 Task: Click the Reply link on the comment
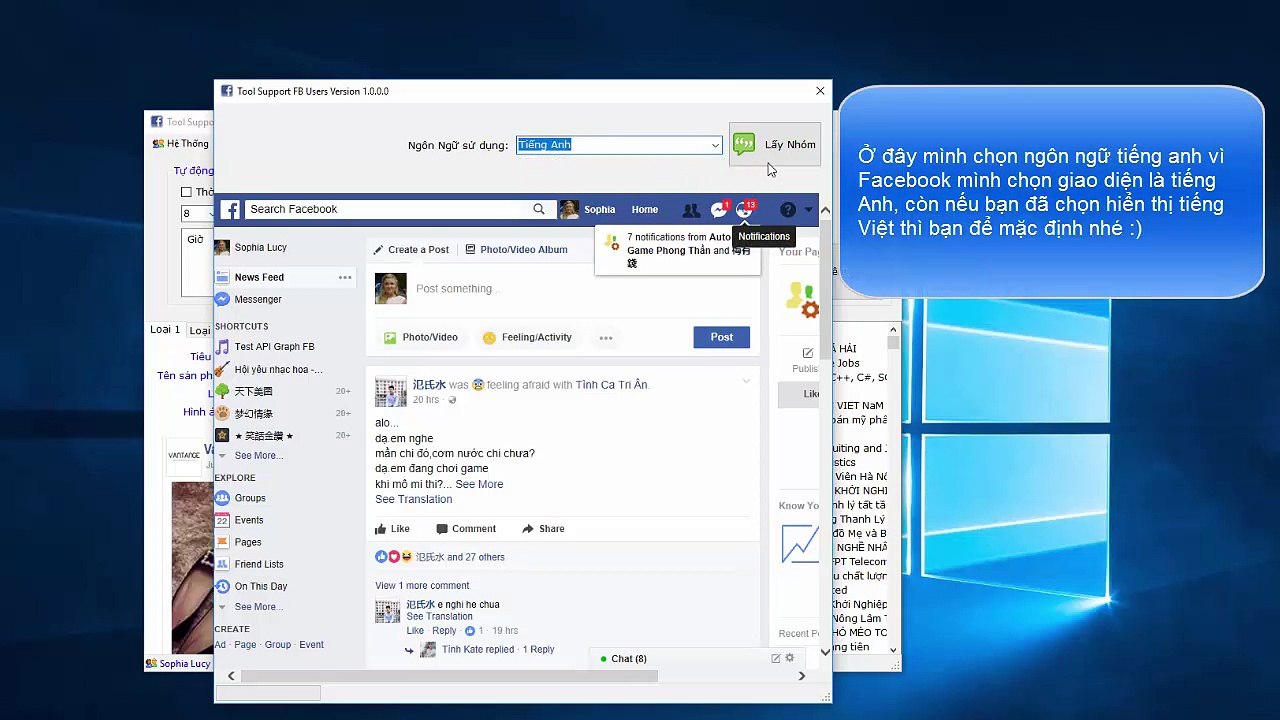click(444, 631)
